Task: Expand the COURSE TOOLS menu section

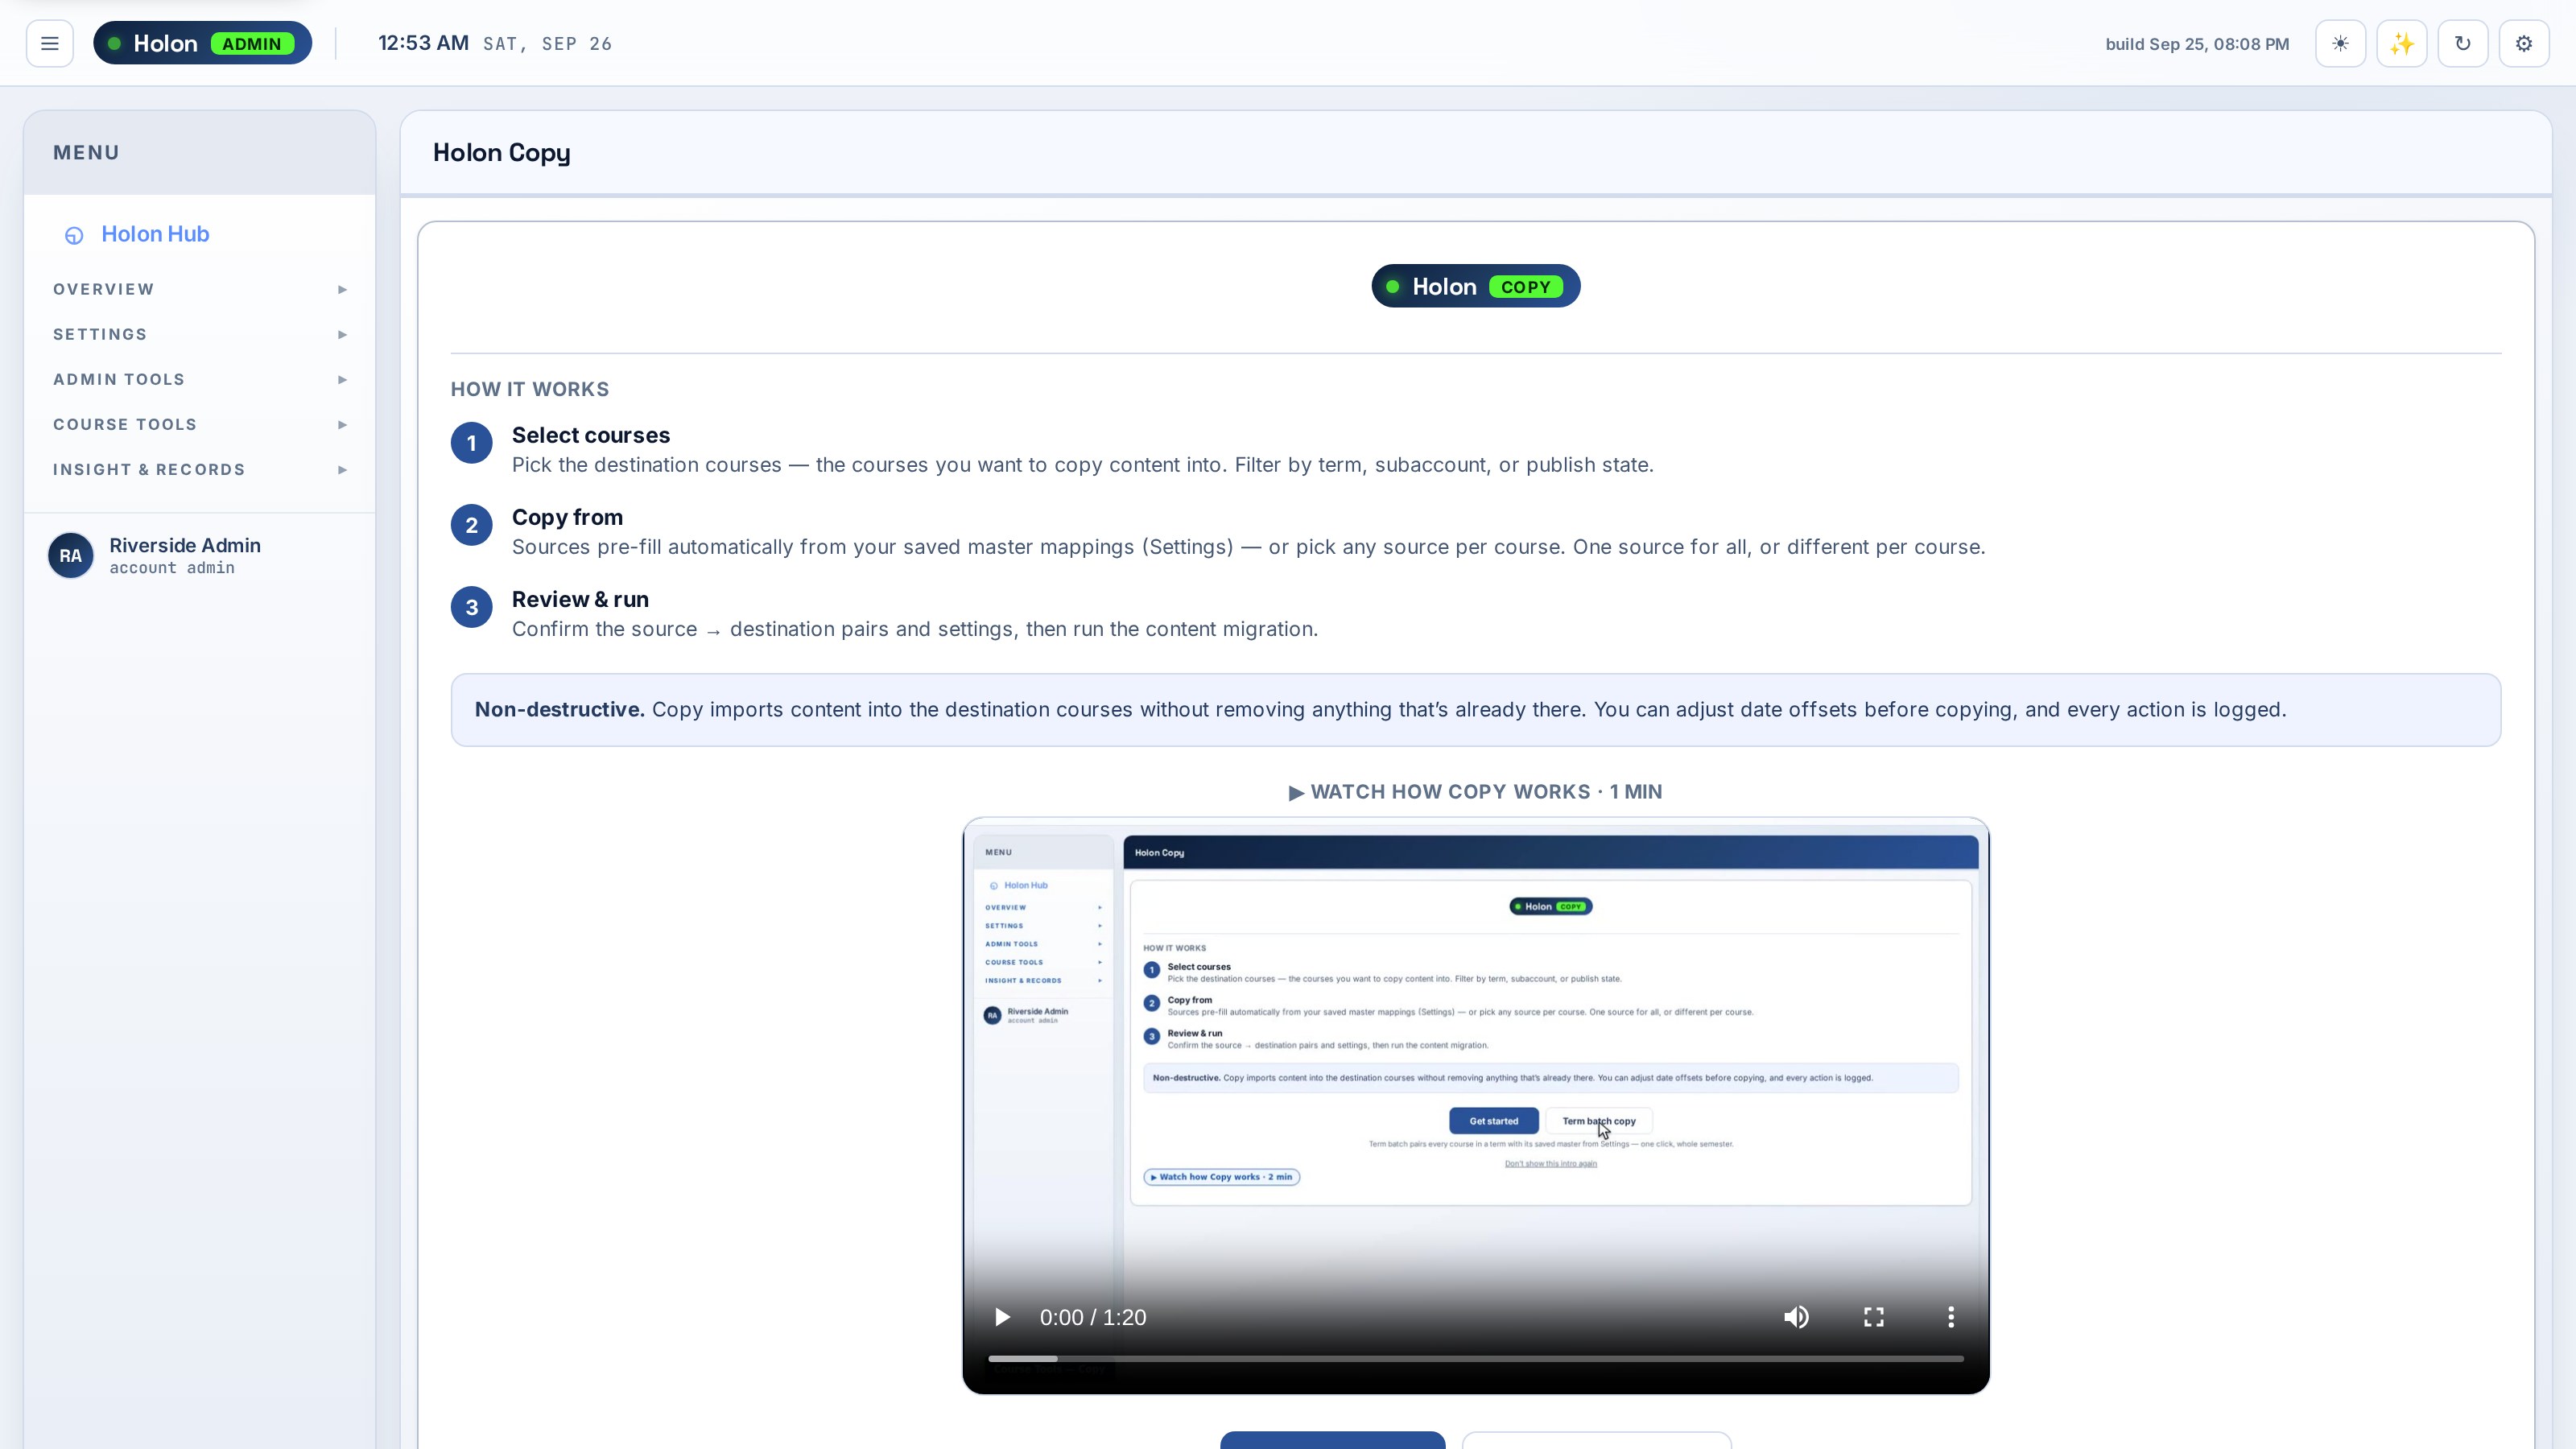Action: click(200, 424)
